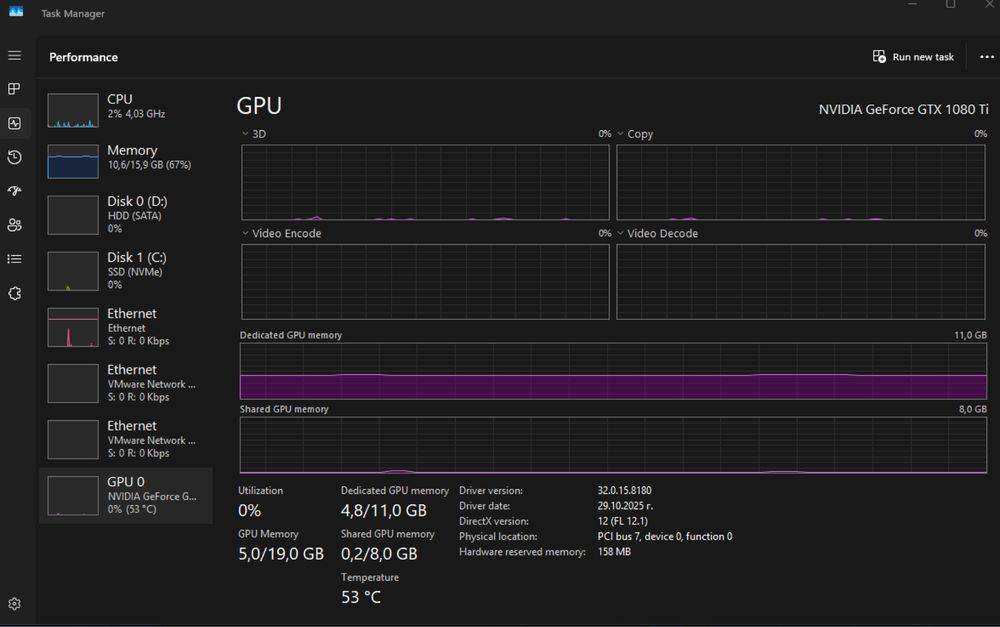Go to the Processes page icon
Viewport: 1000px width, 627px height.
pyautogui.click(x=14, y=89)
